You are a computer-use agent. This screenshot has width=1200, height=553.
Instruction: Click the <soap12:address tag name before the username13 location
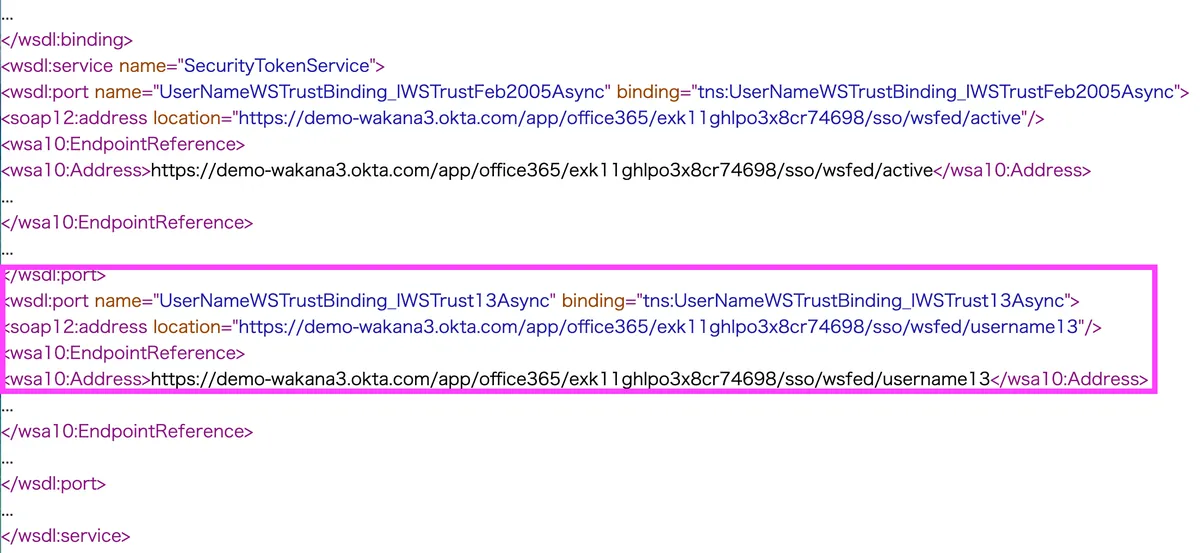pos(76,327)
